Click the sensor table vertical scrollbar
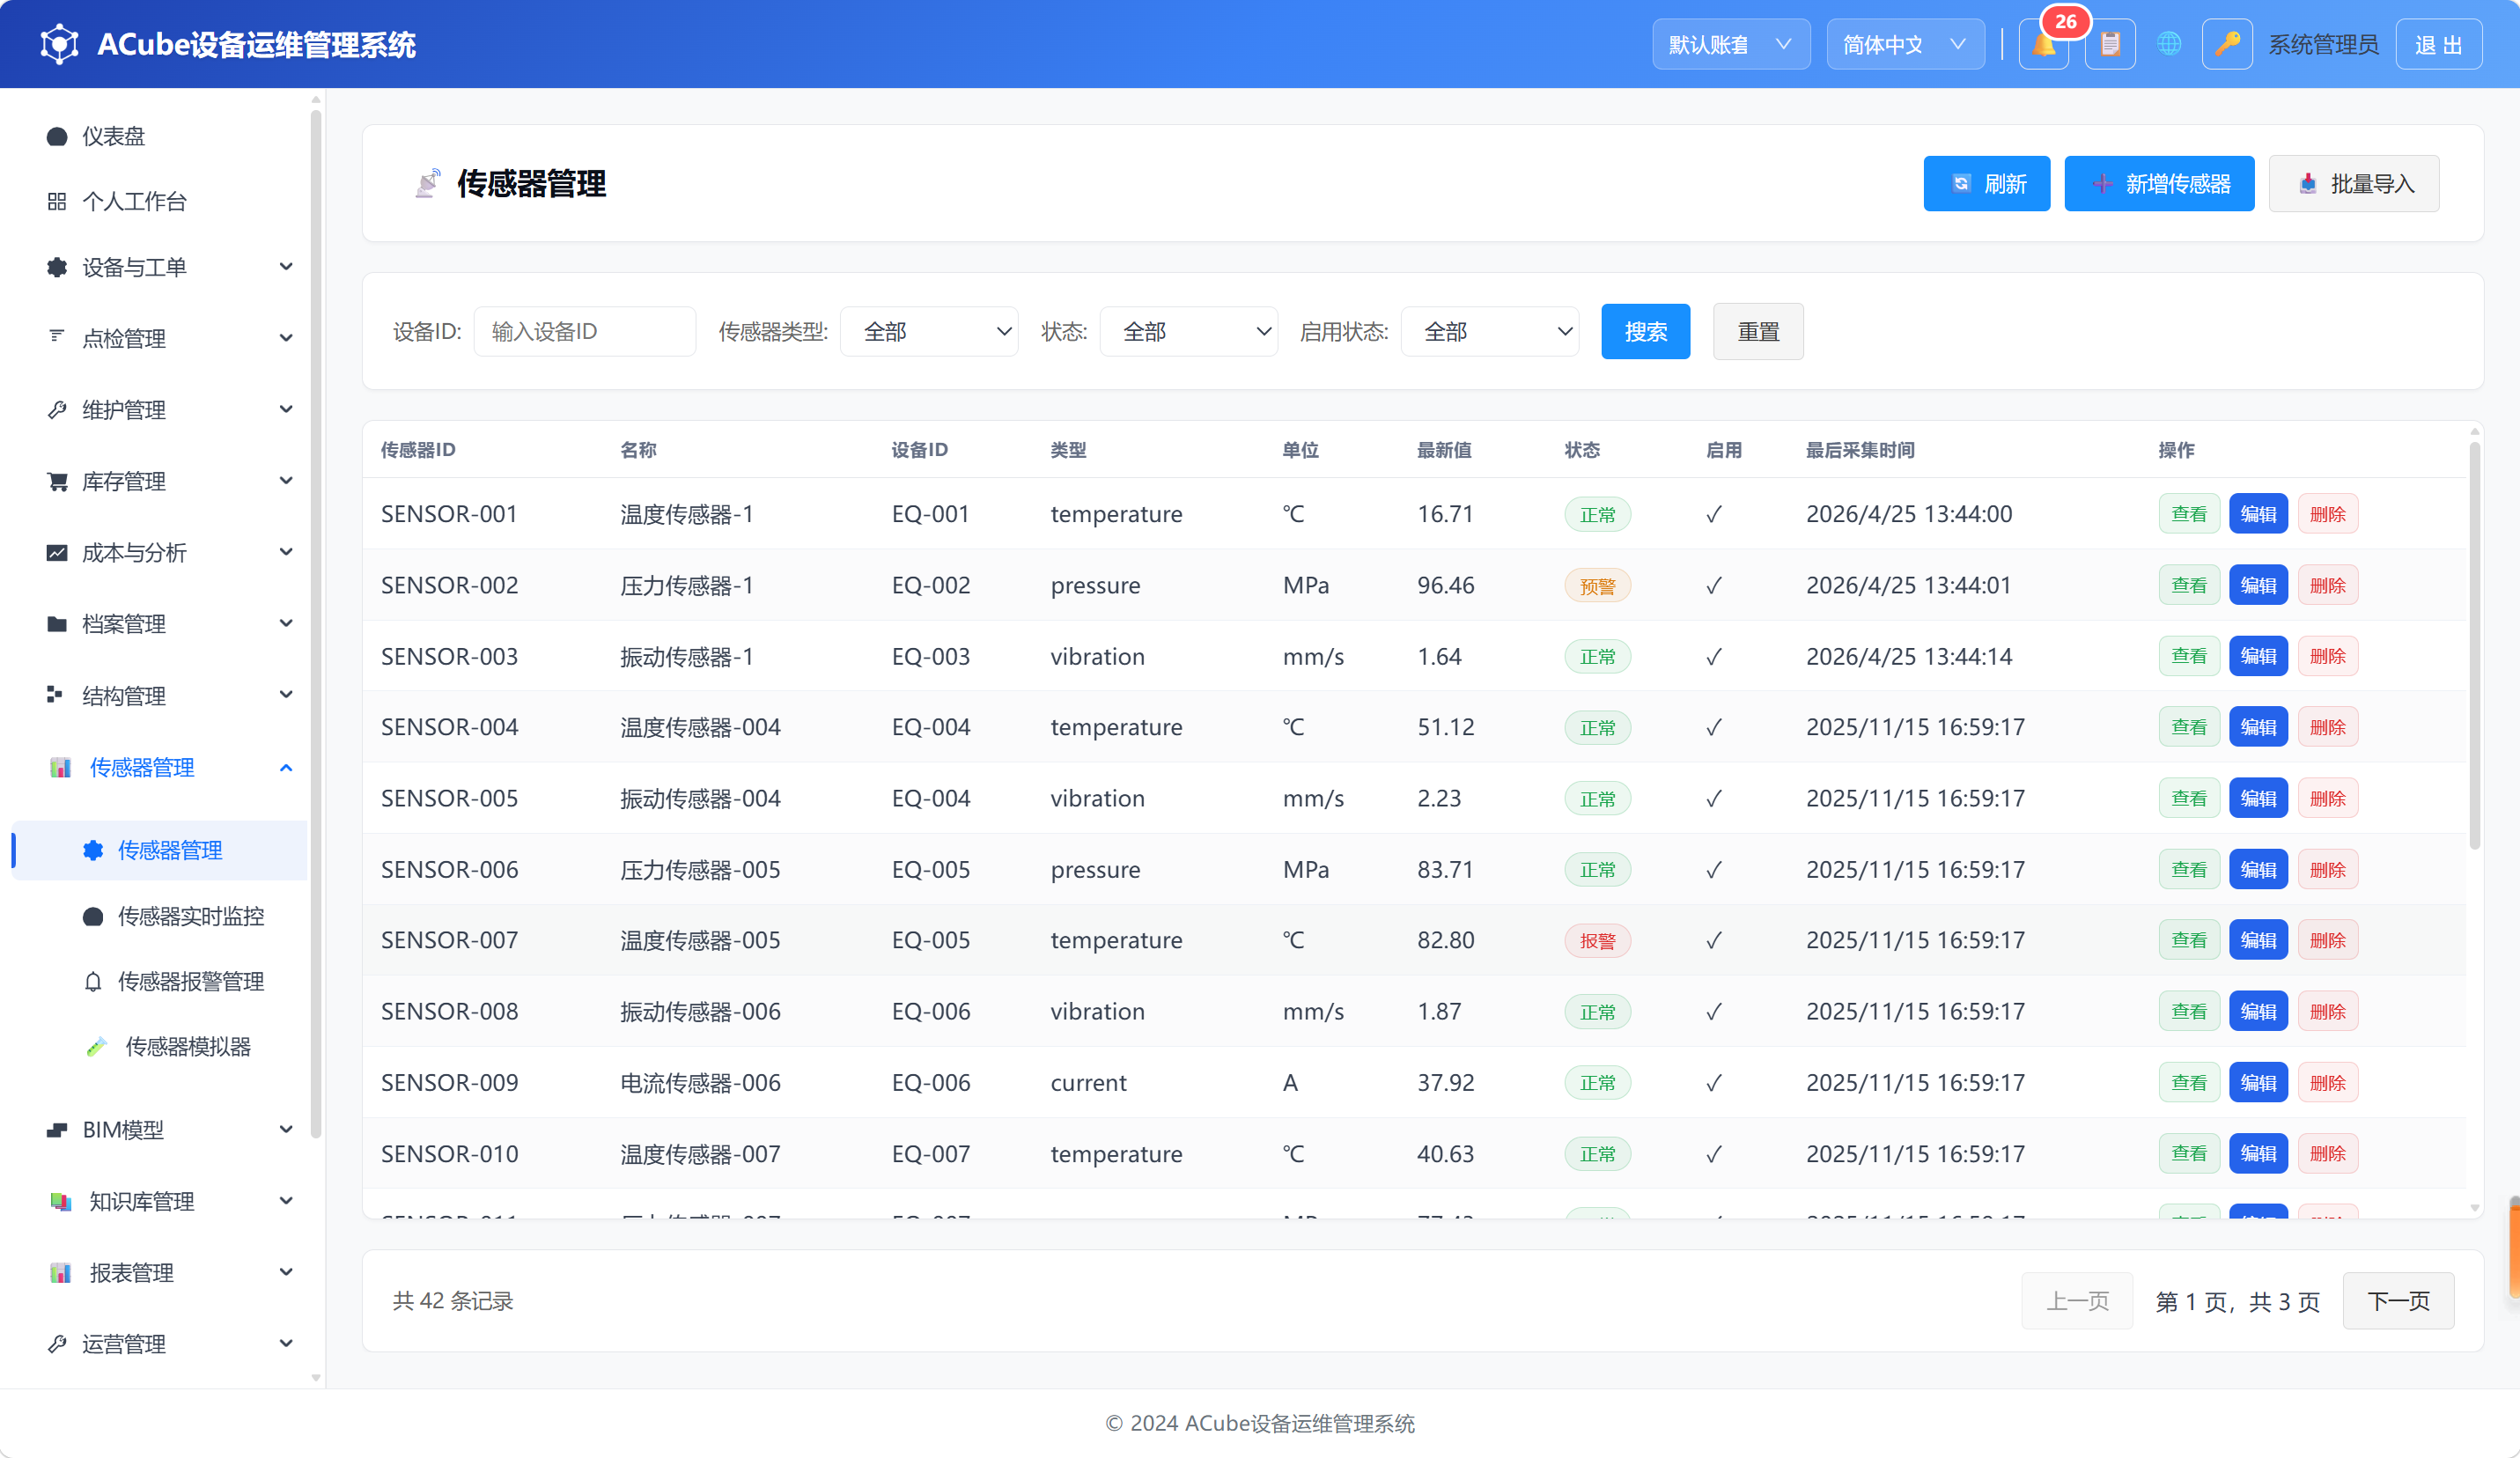Viewport: 2520px width, 1458px height. point(2474,646)
